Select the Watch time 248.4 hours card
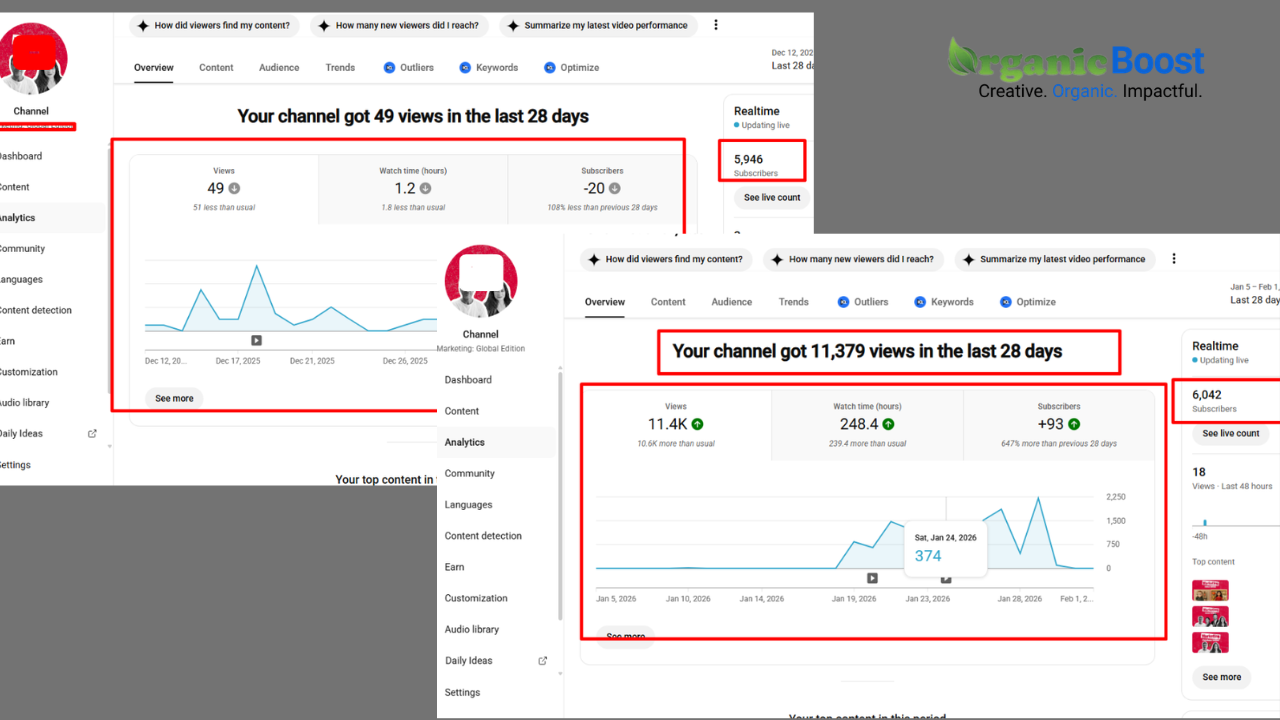Viewport: 1280px width, 720px height. pos(867,425)
